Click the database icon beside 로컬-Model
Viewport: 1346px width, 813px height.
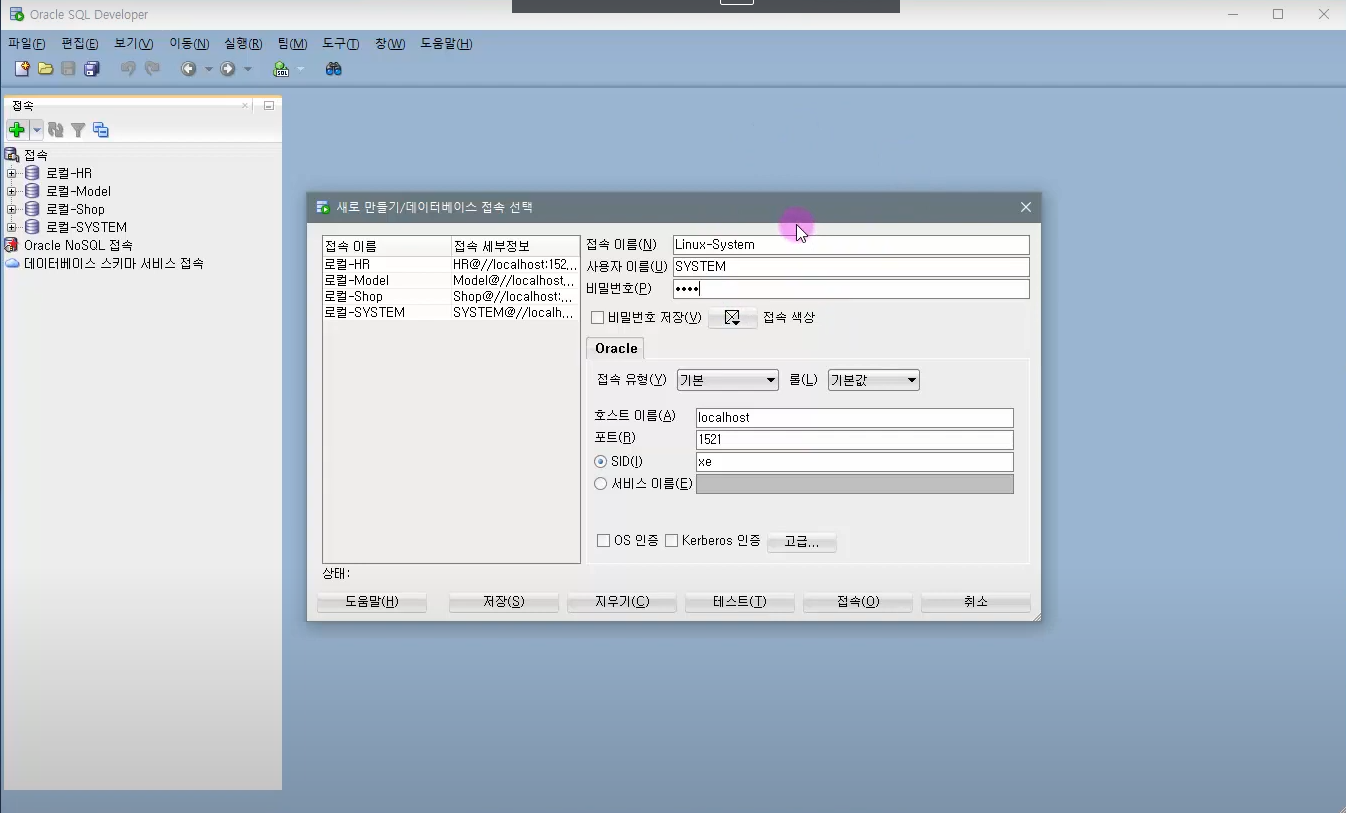click(32, 191)
